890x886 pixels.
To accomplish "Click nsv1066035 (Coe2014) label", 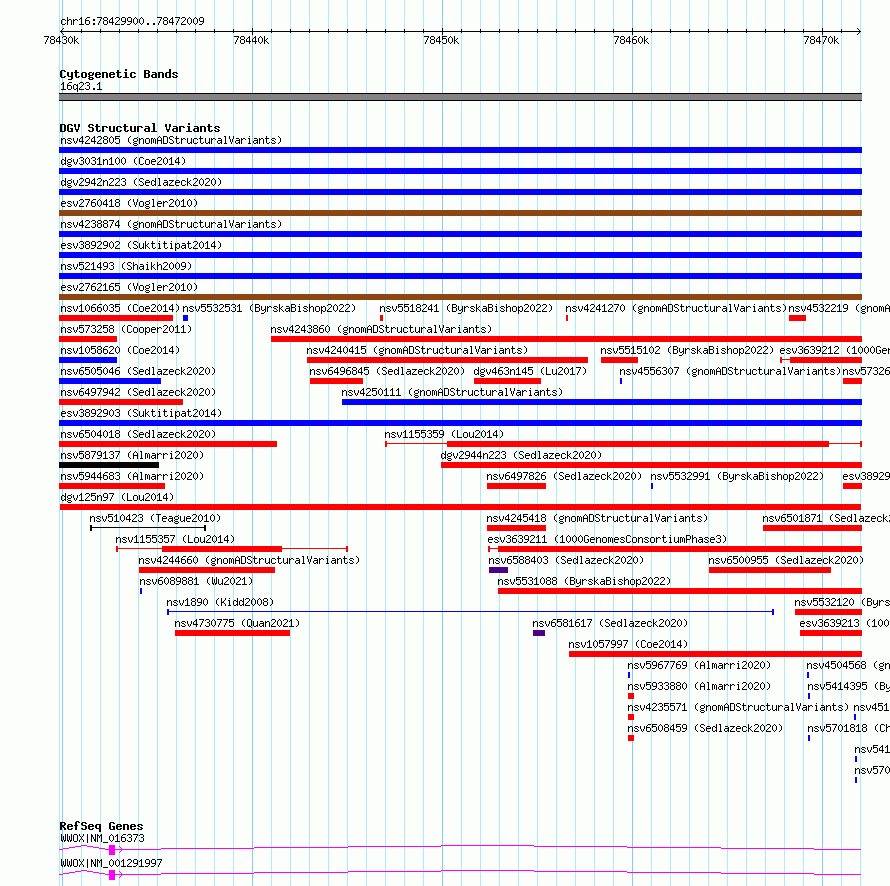I will (x=120, y=308).
